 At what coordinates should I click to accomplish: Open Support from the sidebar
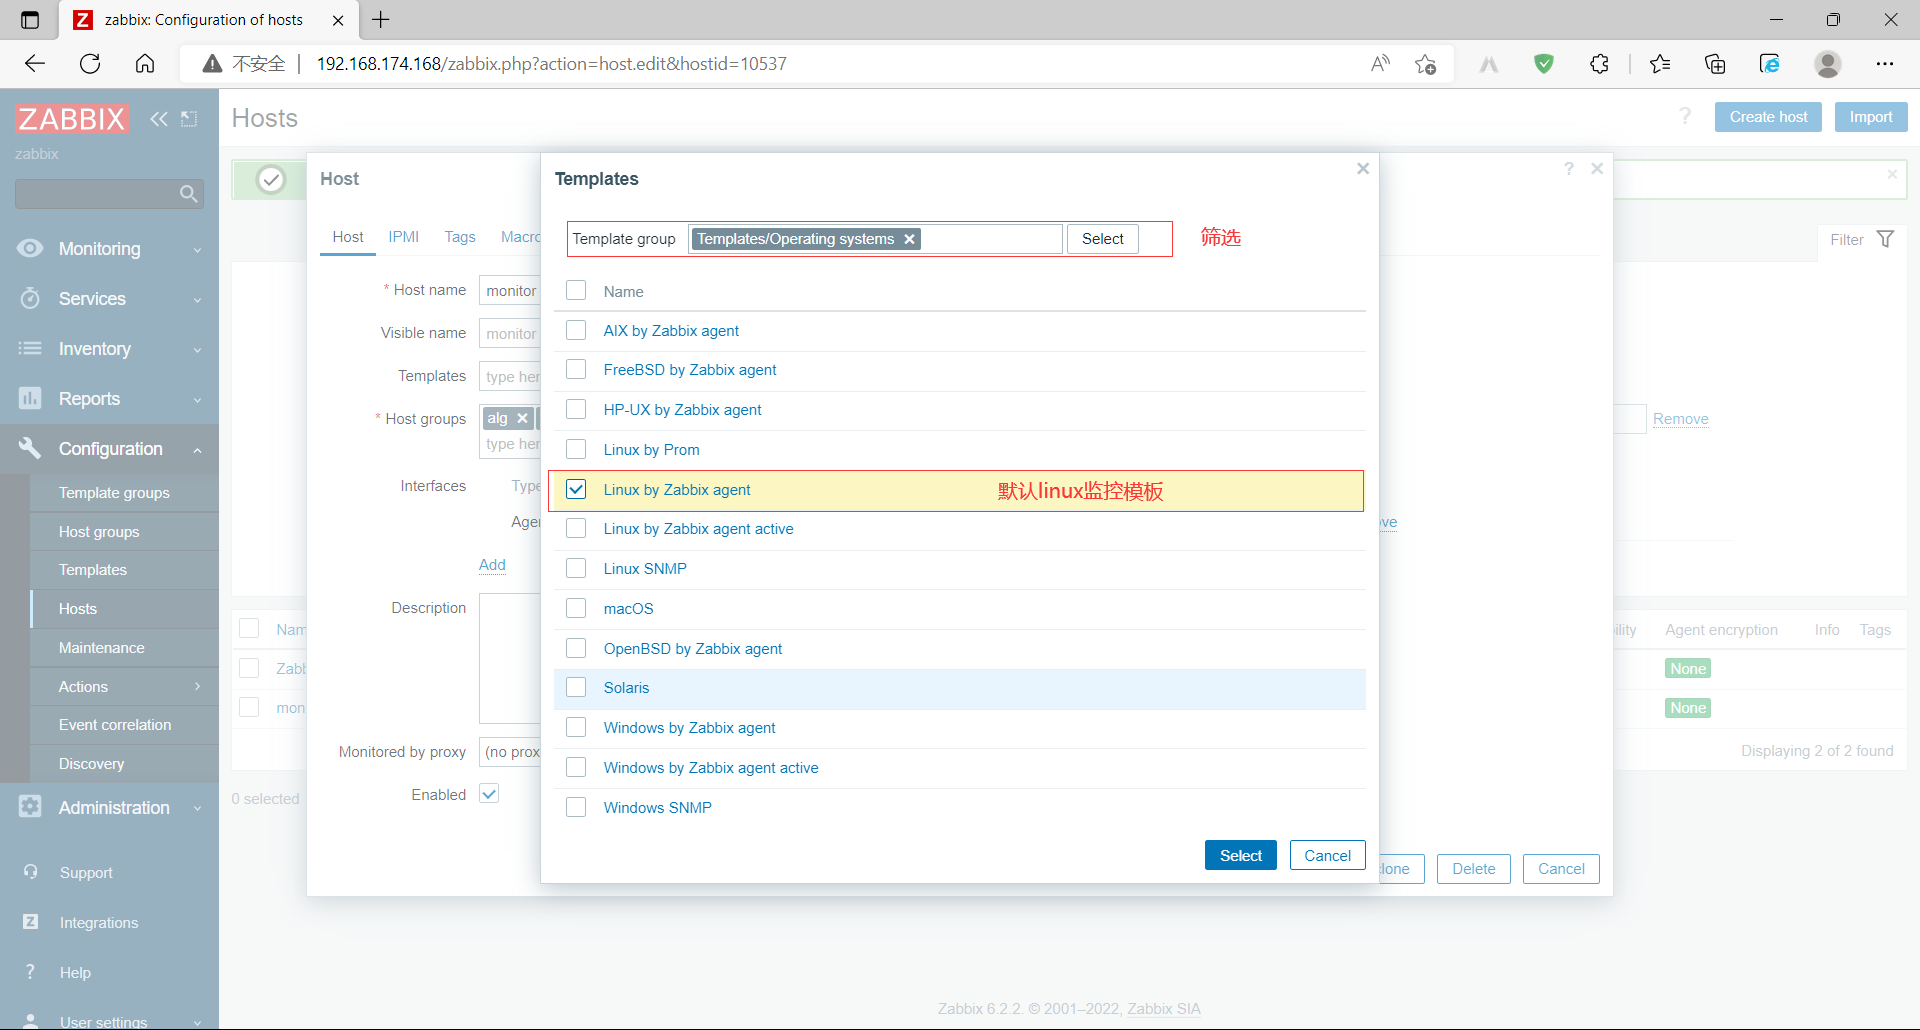coord(86,873)
